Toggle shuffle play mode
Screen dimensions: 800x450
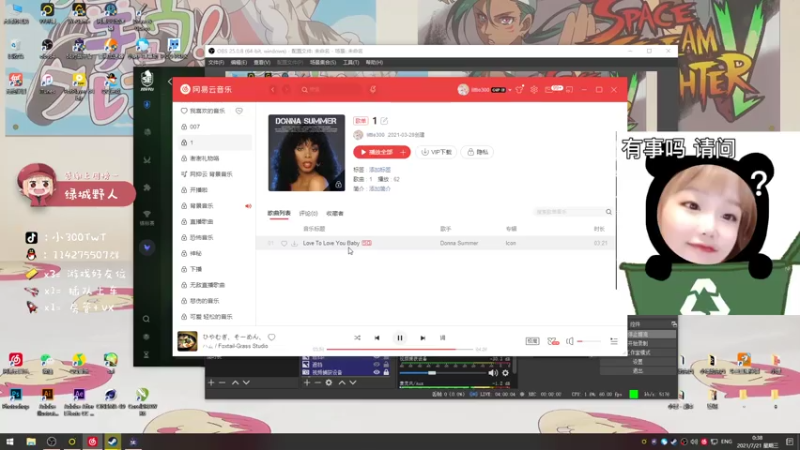pyautogui.click(x=357, y=338)
